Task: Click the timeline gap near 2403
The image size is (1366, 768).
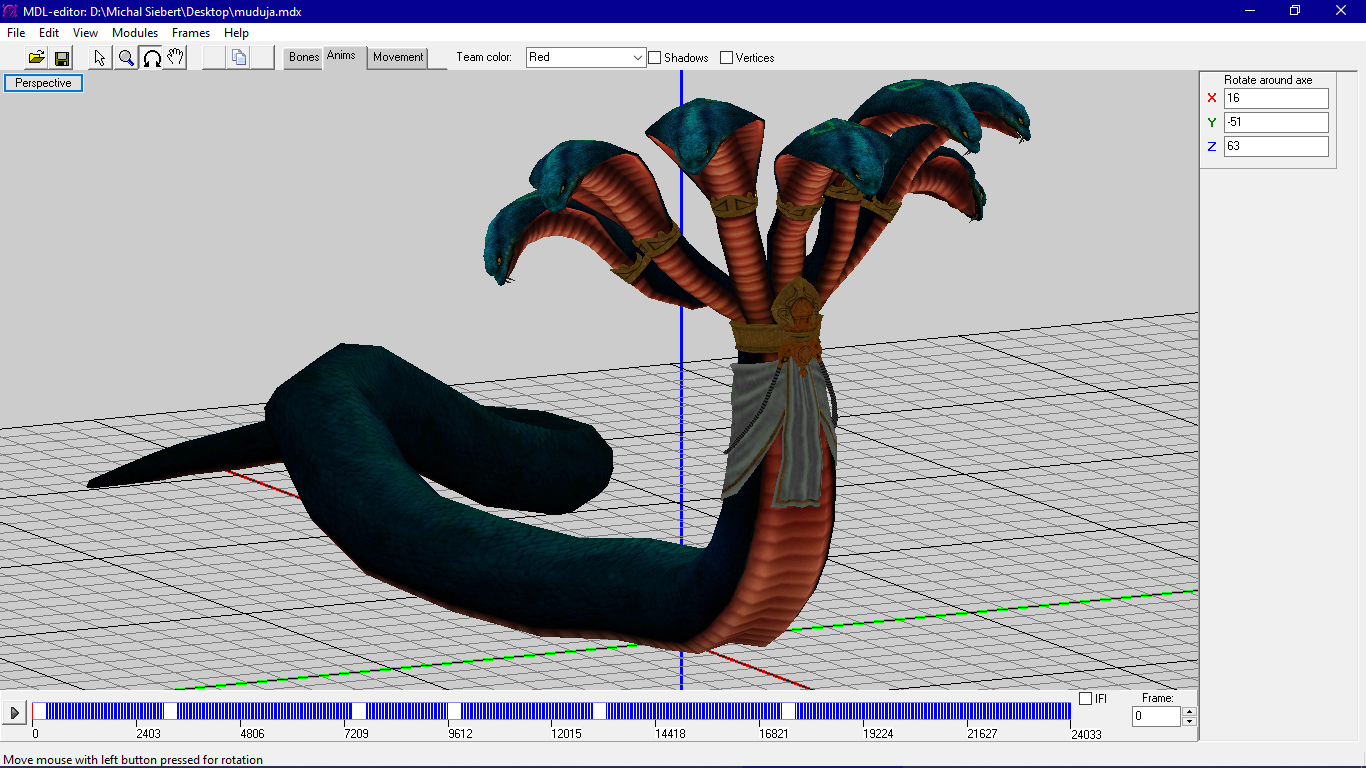Action: pyautogui.click(x=170, y=711)
